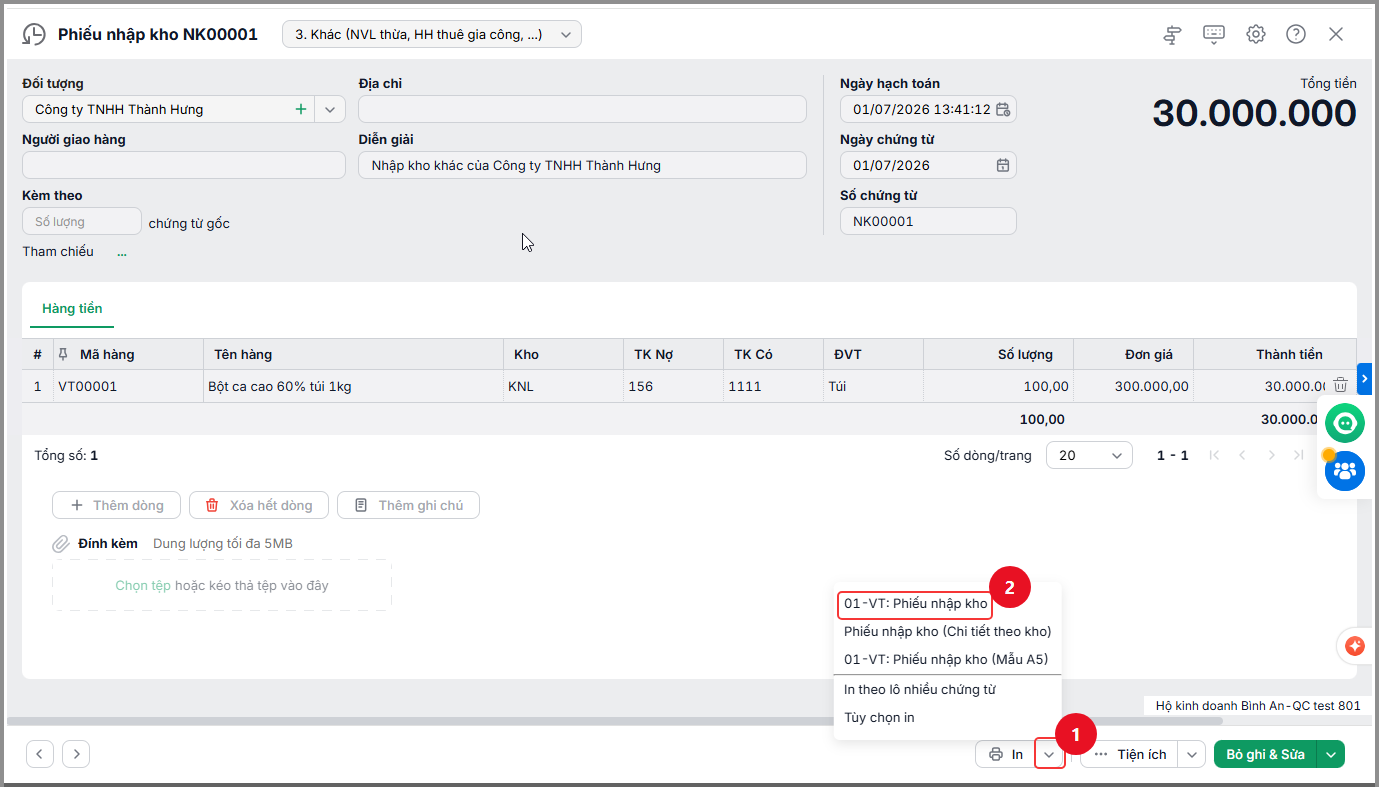Click the history clock icon beside the title
This screenshot has width=1379, height=787.
(34, 35)
